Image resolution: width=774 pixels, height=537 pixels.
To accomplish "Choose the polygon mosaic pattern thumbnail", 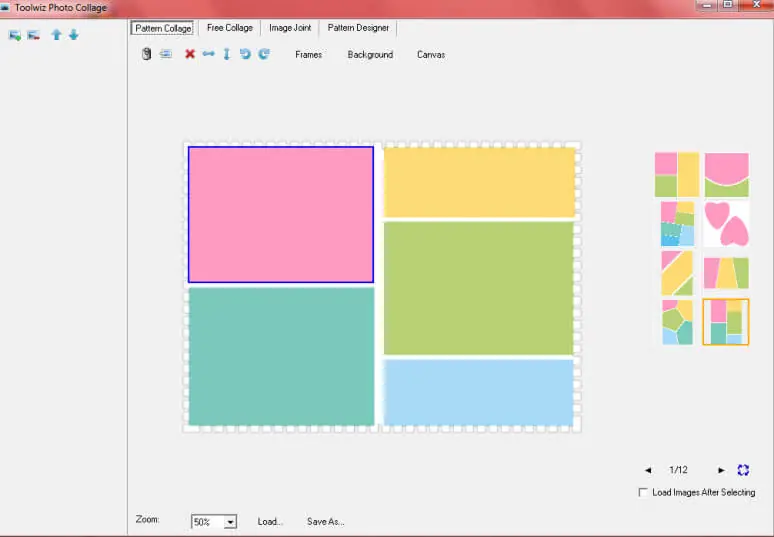I will point(677,322).
